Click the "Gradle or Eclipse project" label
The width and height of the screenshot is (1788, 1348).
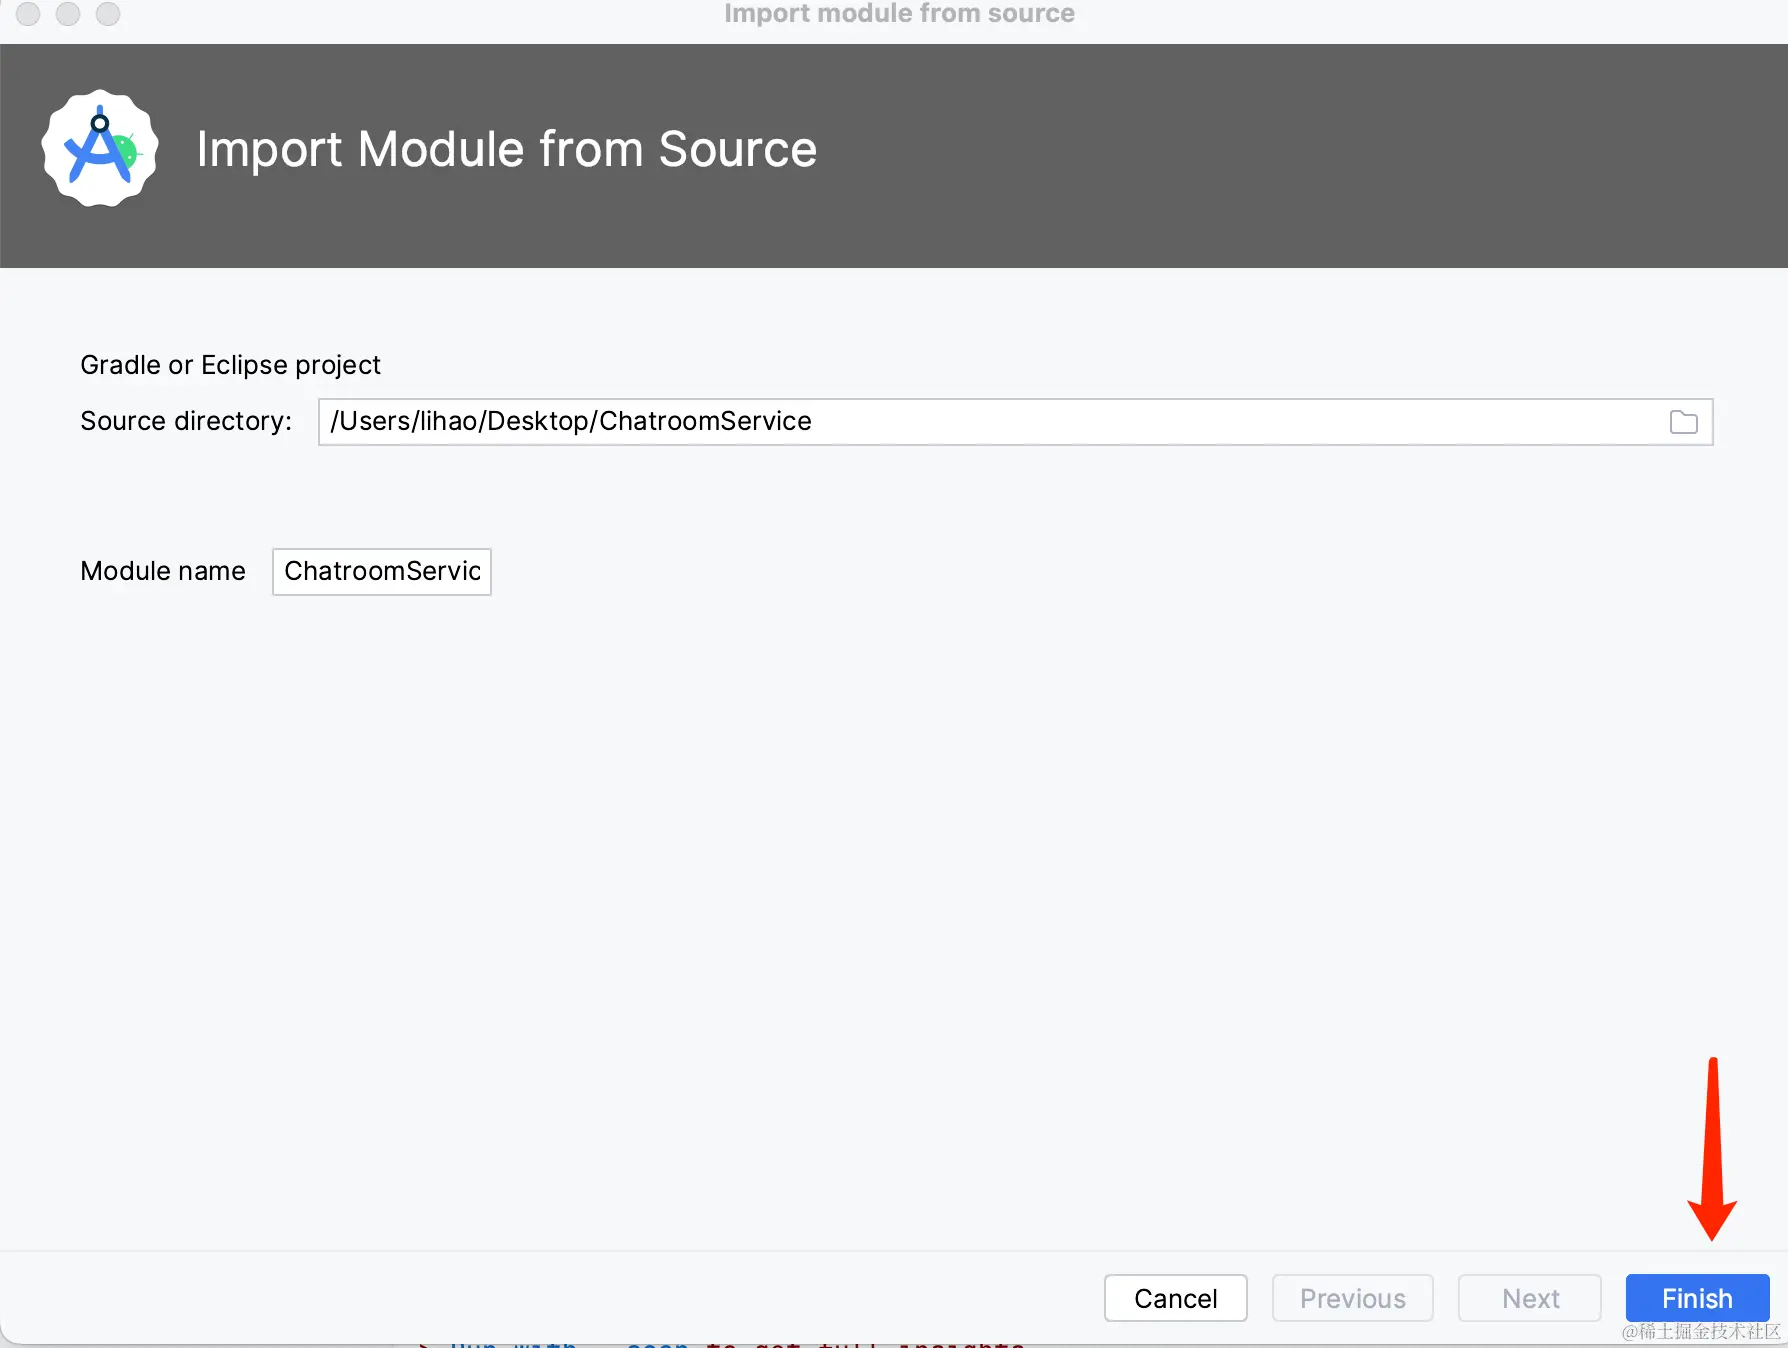point(230,365)
